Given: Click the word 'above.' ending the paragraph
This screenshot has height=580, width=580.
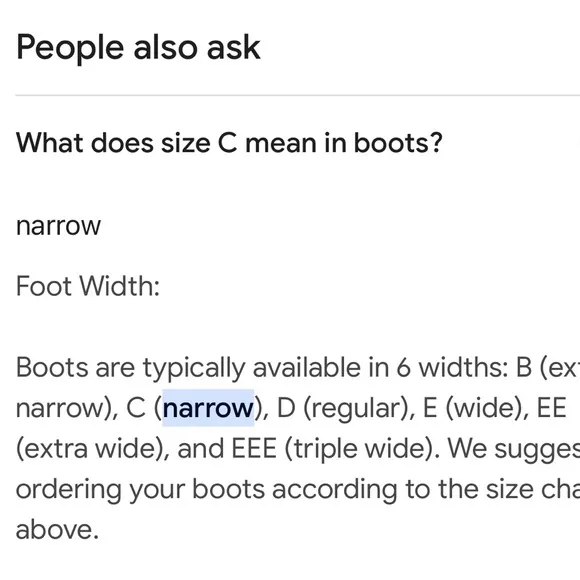Looking at the screenshot, I should (x=57, y=529).
